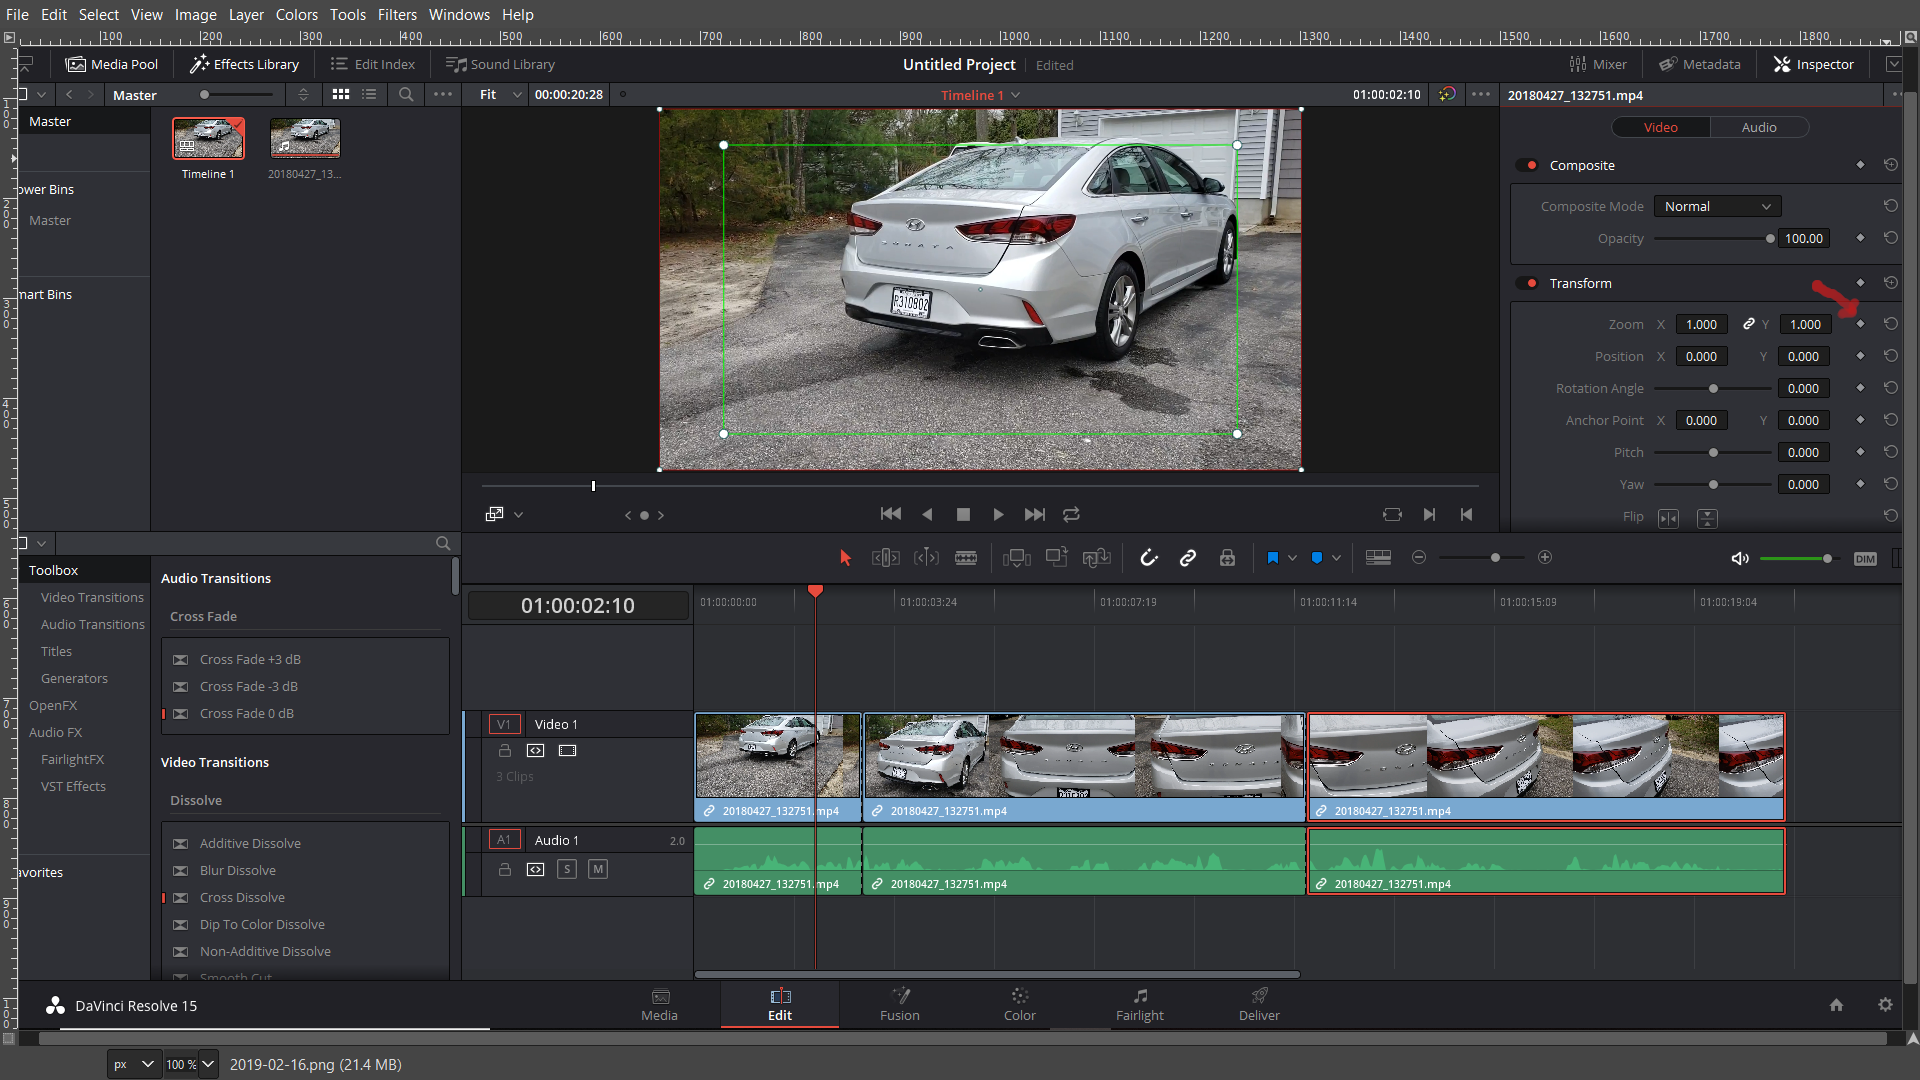Zoom out timeline with minus button
Screen dimensions: 1920x1080
(1419, 557)
